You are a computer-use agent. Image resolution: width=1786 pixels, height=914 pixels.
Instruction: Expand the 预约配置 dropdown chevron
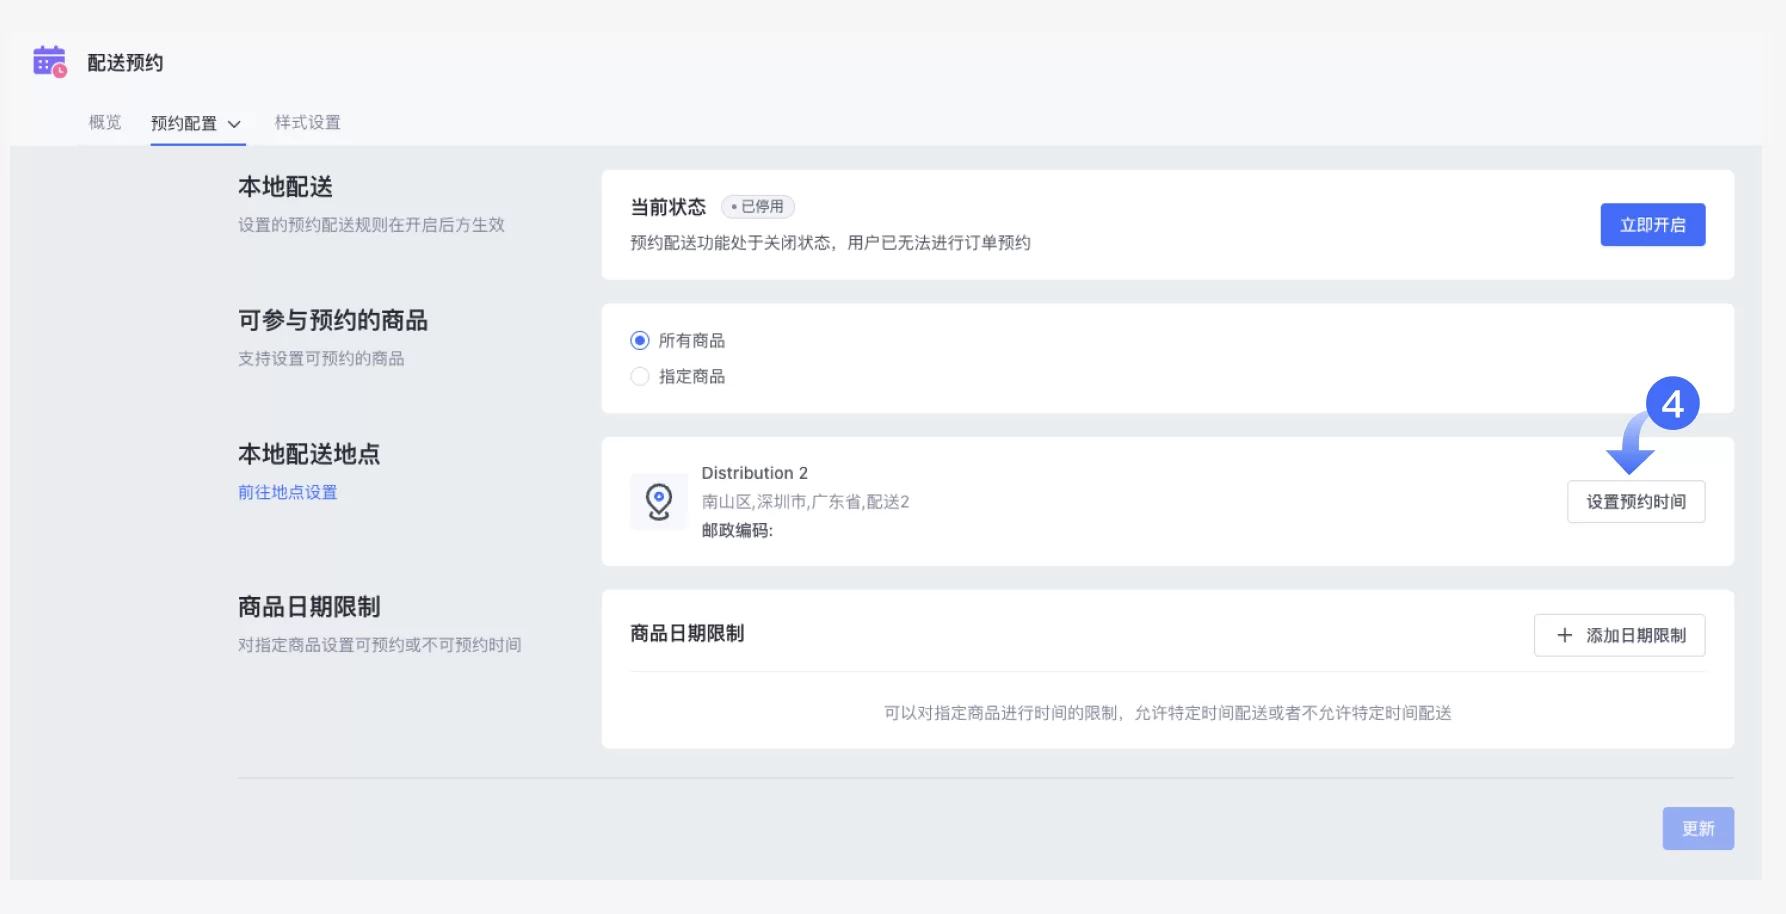tap(235, 124)
